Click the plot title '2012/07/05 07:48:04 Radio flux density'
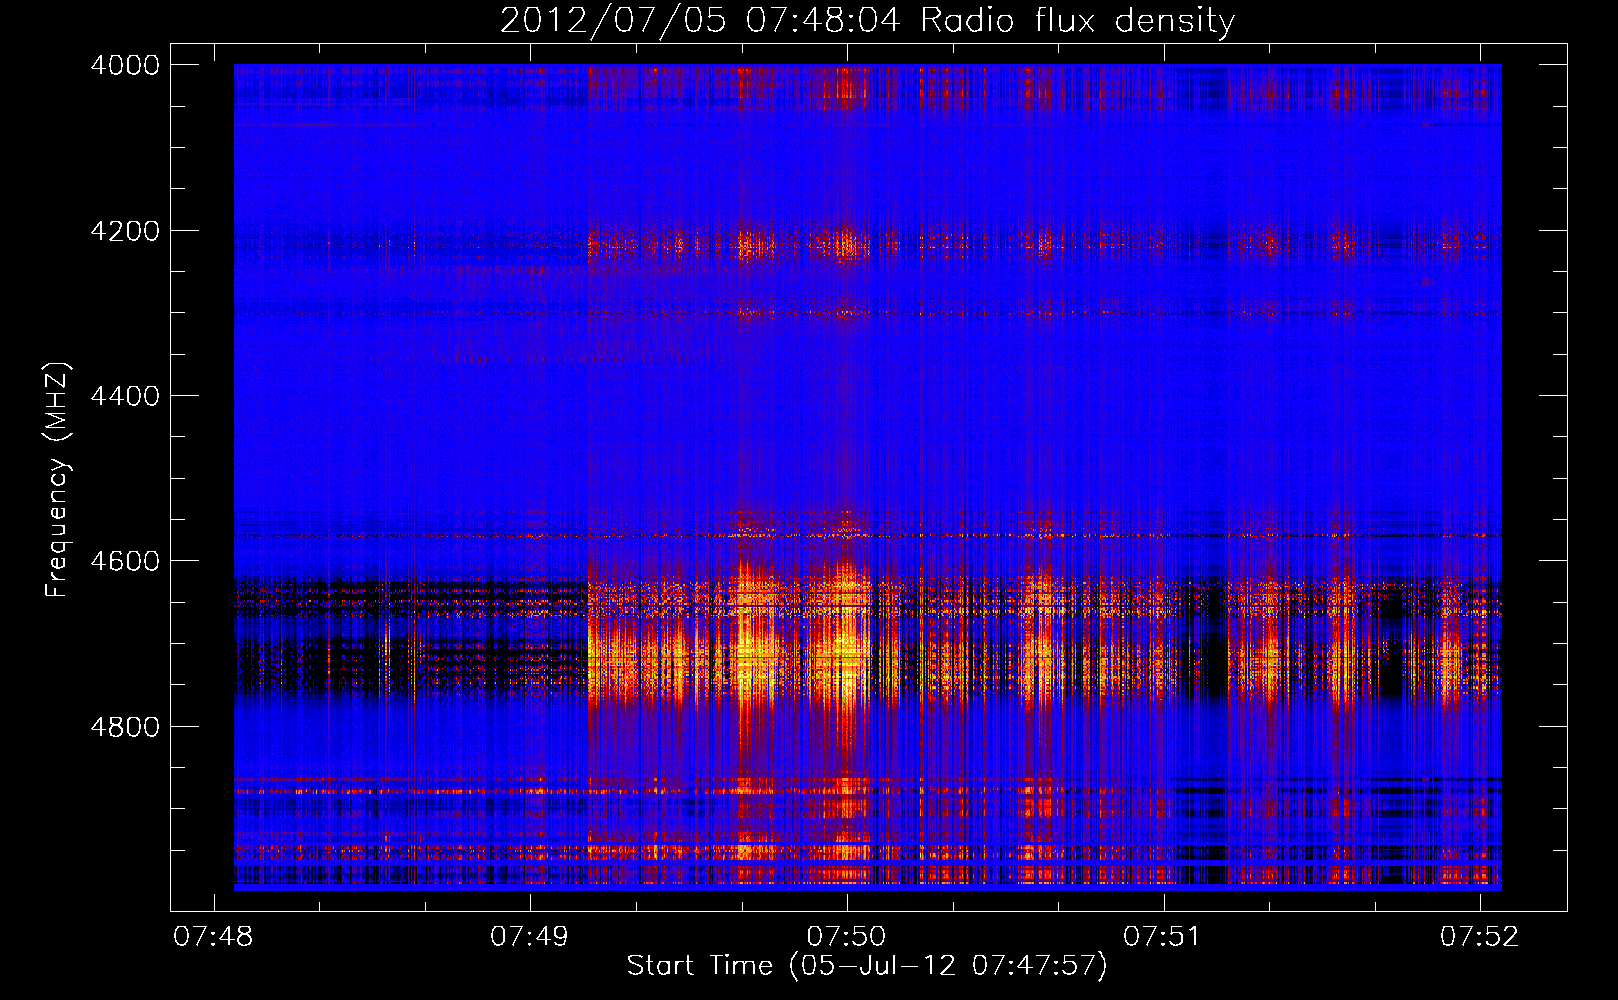 pos(867,20)
